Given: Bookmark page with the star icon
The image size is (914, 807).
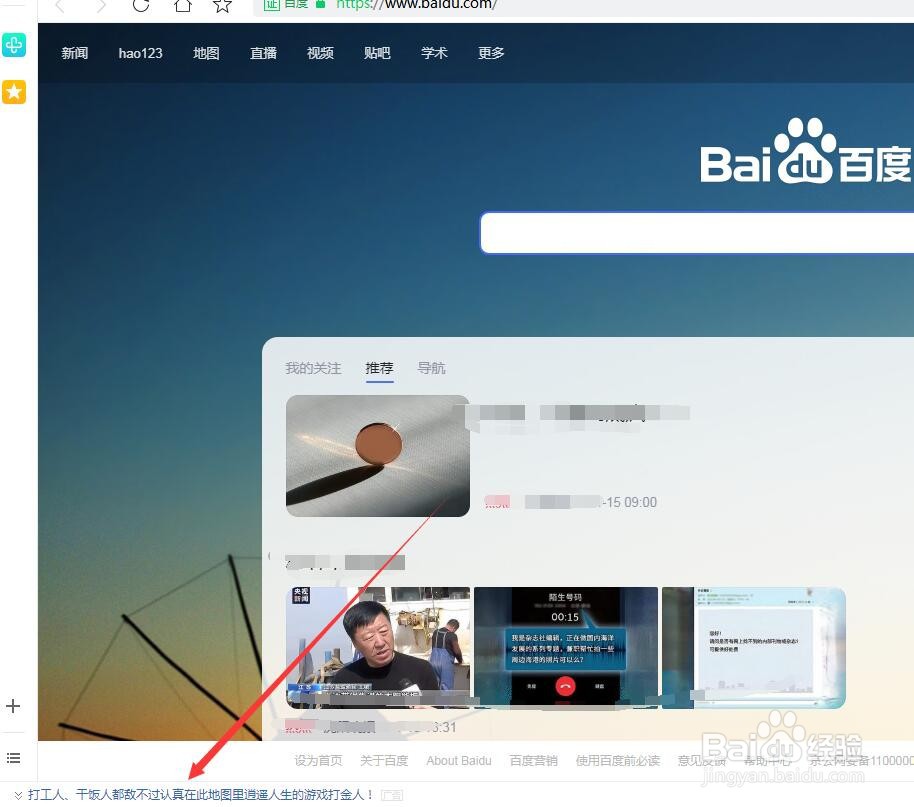Looking at the screenshot, I should (222, 5).
